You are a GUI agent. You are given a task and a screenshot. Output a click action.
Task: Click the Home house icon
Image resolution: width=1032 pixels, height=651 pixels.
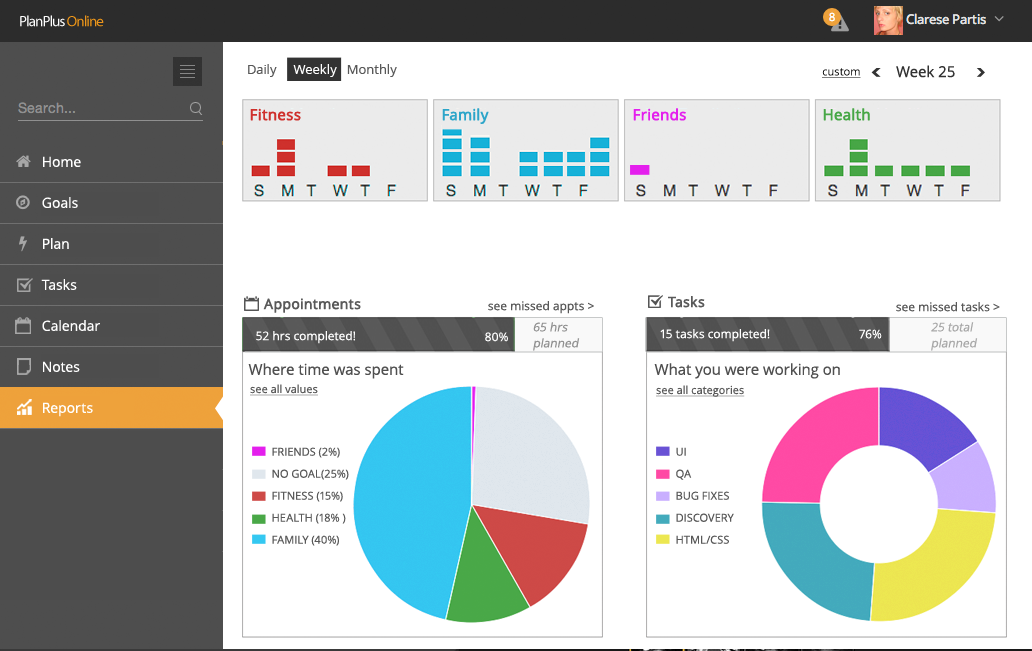coord(24,162)
